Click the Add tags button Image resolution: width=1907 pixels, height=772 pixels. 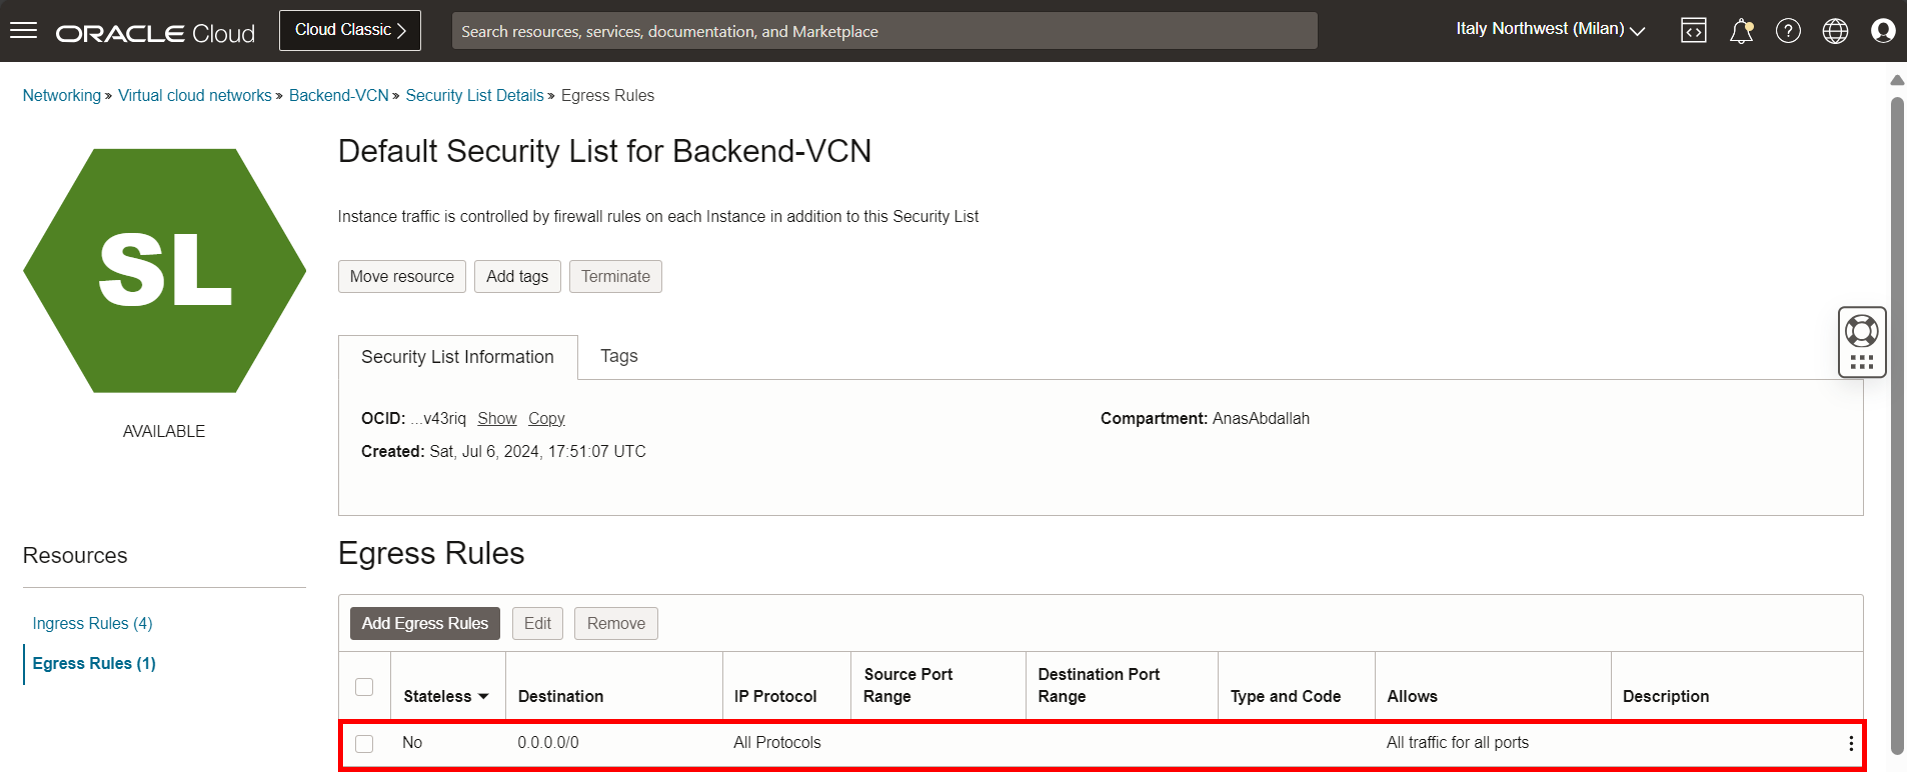click(x=517, y=276)
